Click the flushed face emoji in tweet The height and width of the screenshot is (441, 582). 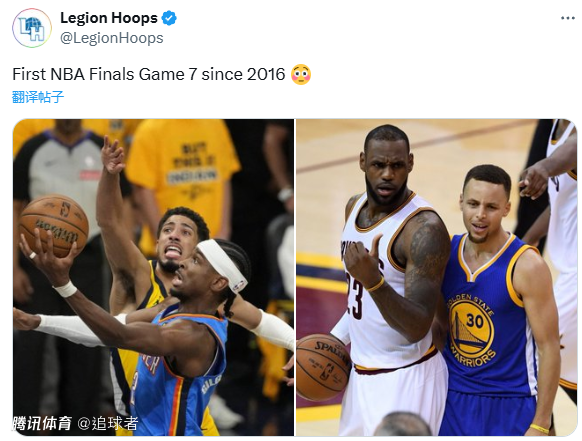click(x=301, y=74)
